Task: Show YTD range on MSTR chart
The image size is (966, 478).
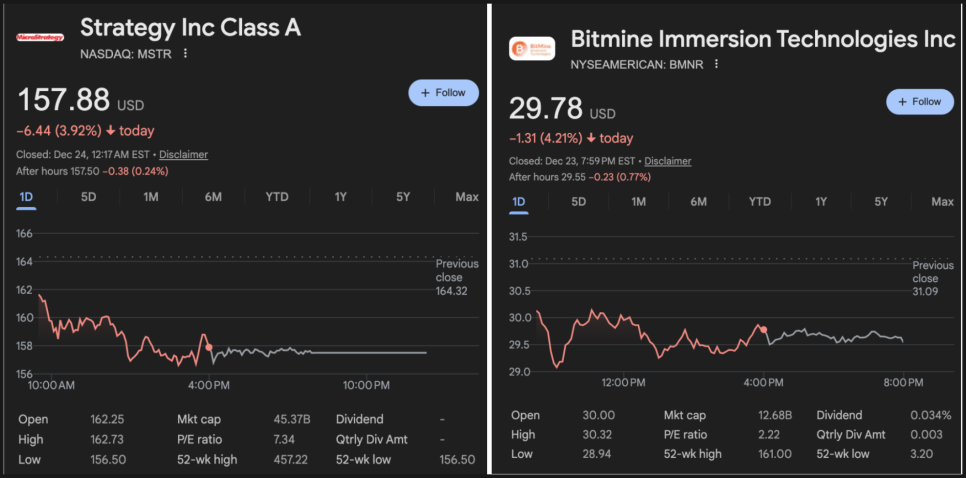Action: 277,197
